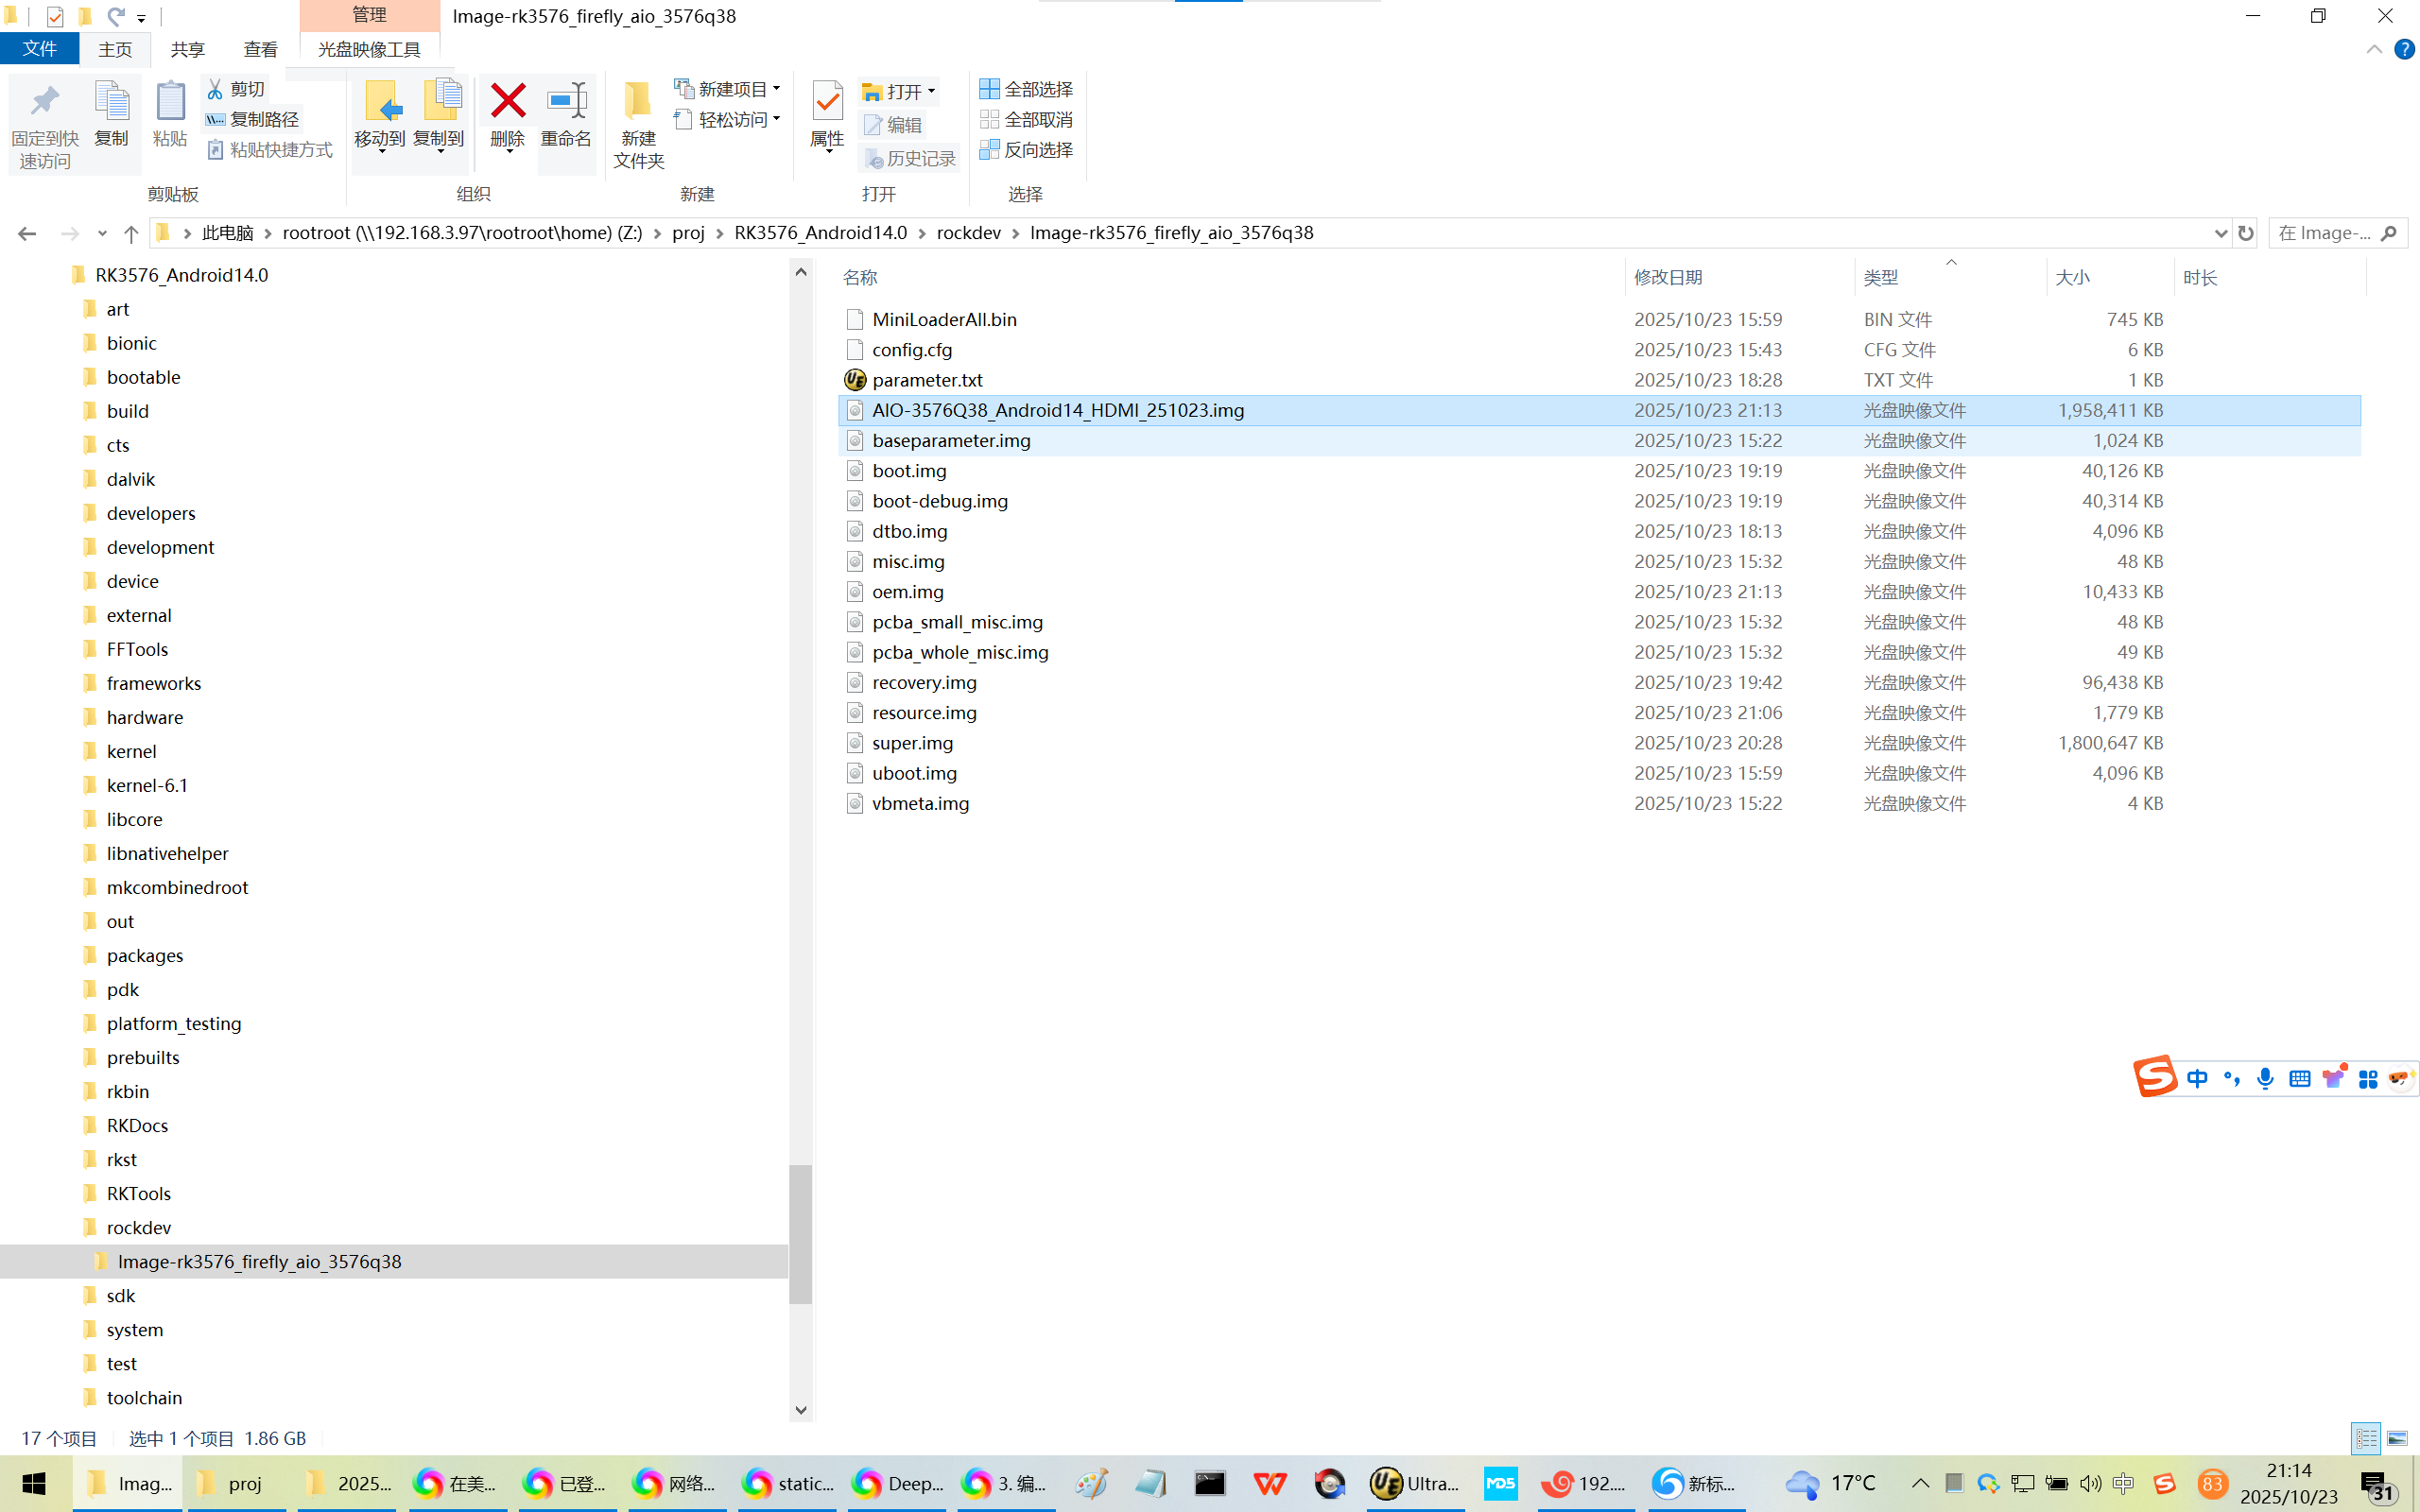This screenshot has width=2420, height=1512.
Task: Switch to the View ribbon tab
Action: point(260,49)
